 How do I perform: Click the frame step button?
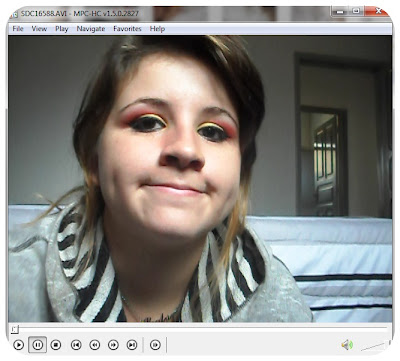(155, 345)
